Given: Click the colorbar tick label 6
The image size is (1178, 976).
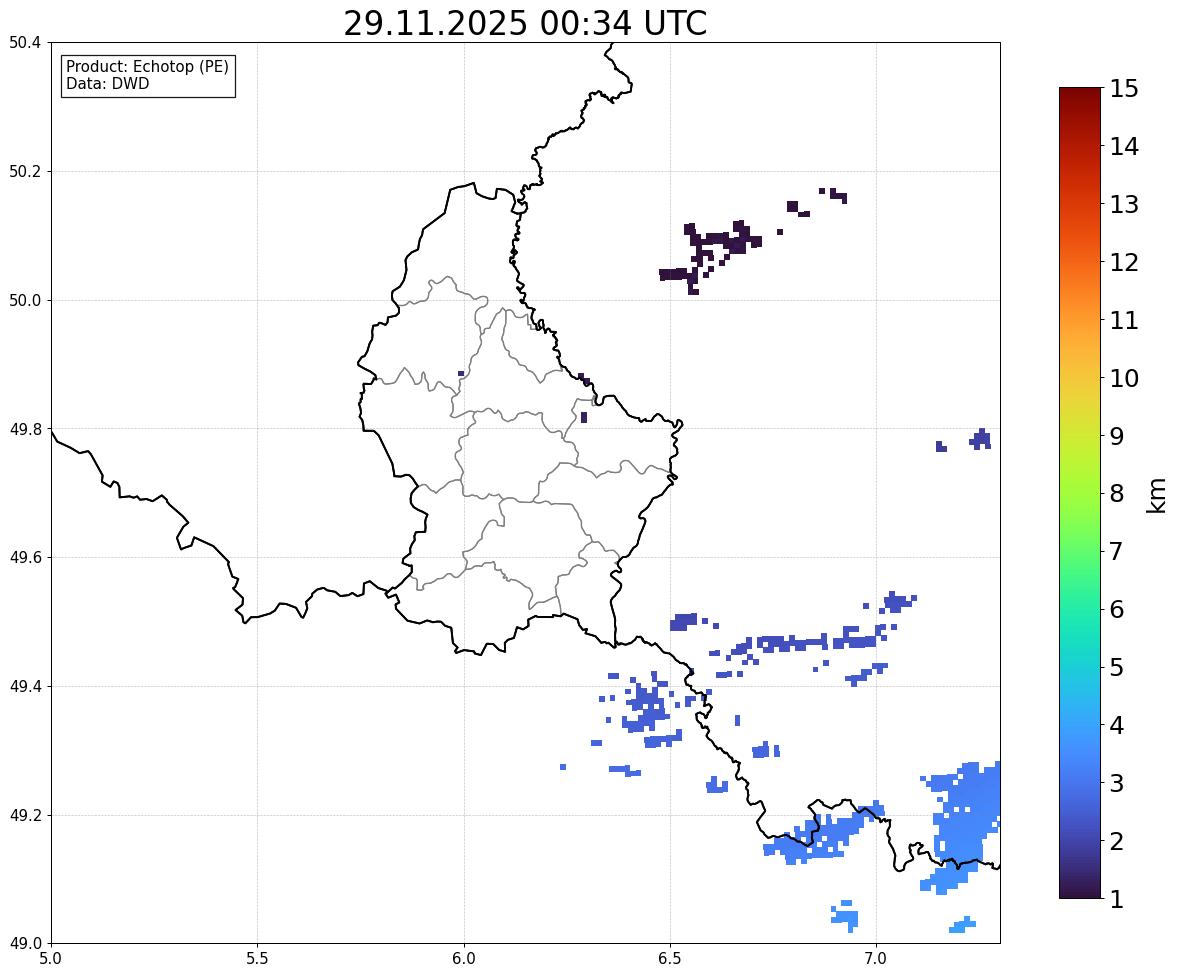Looking at the screenshot, I should [1117, 609].
